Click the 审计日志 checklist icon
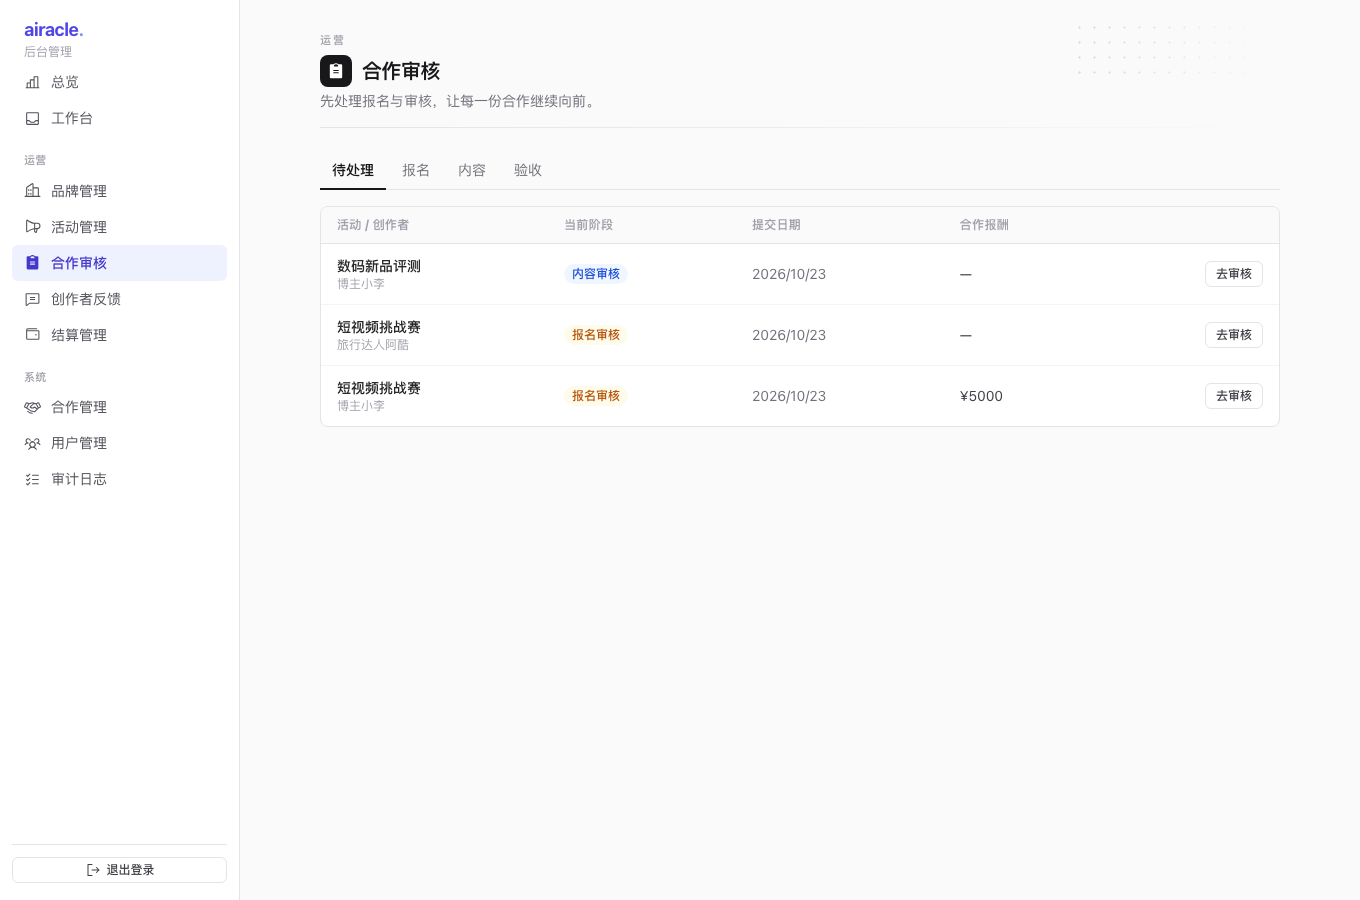Image resolution: width=1360 pixels, height=900 pixels. click(x=32, y=479)
